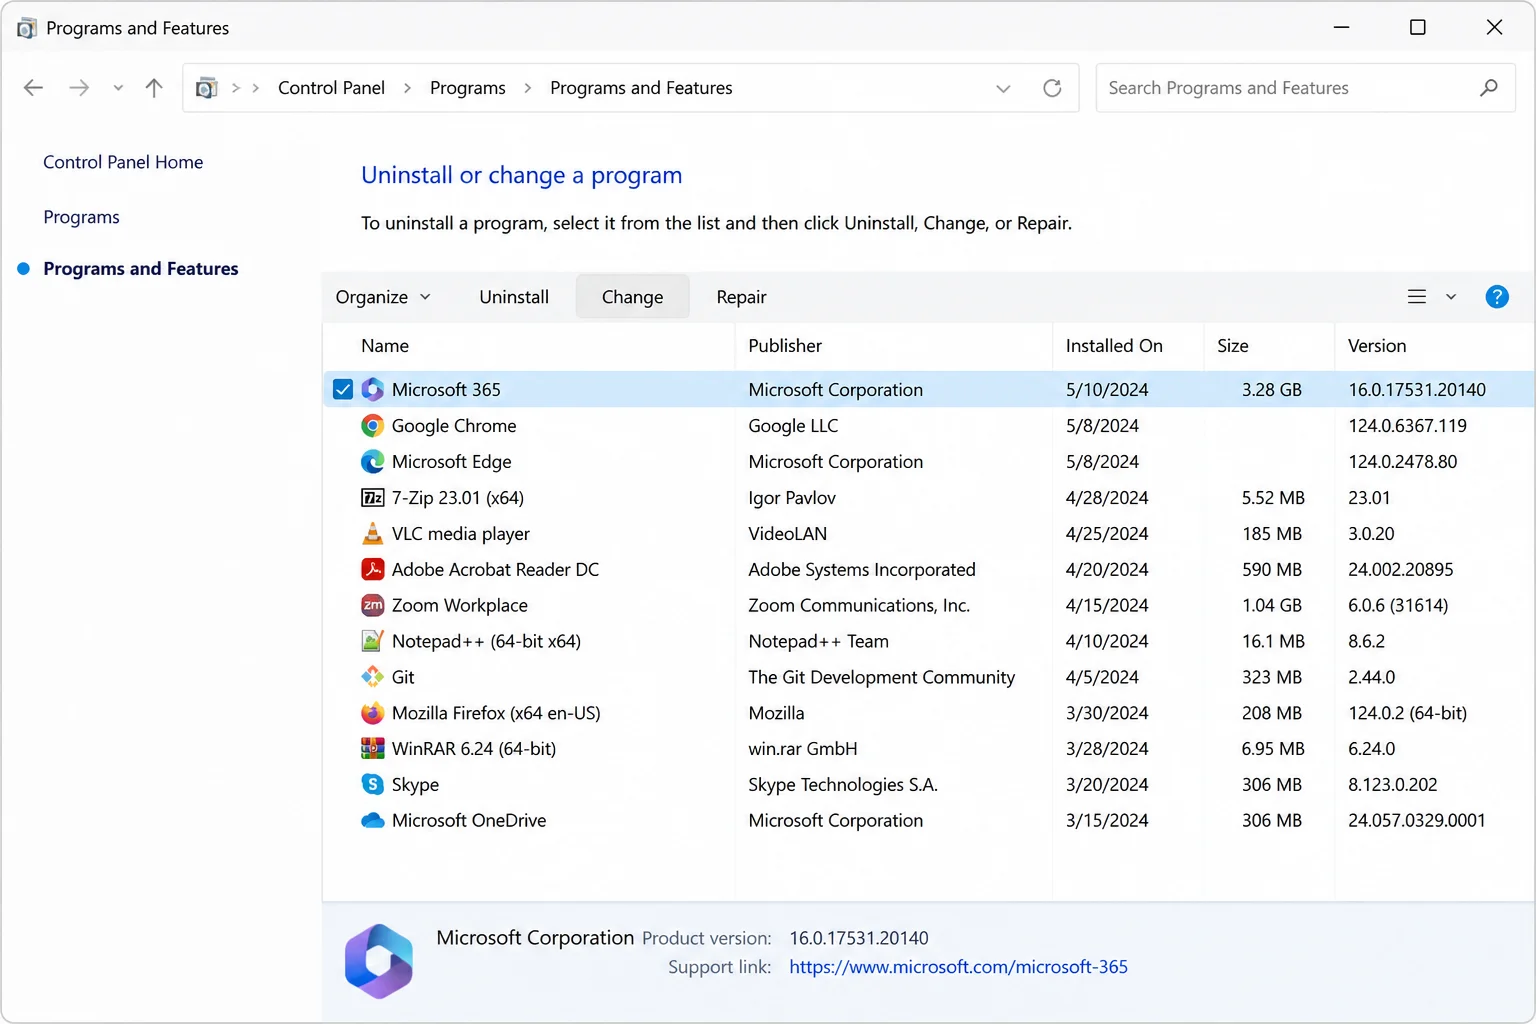Screen dimensions: 1536x1024
Task: Click the Google Chrome icon in program list
Action: [373, 426]
